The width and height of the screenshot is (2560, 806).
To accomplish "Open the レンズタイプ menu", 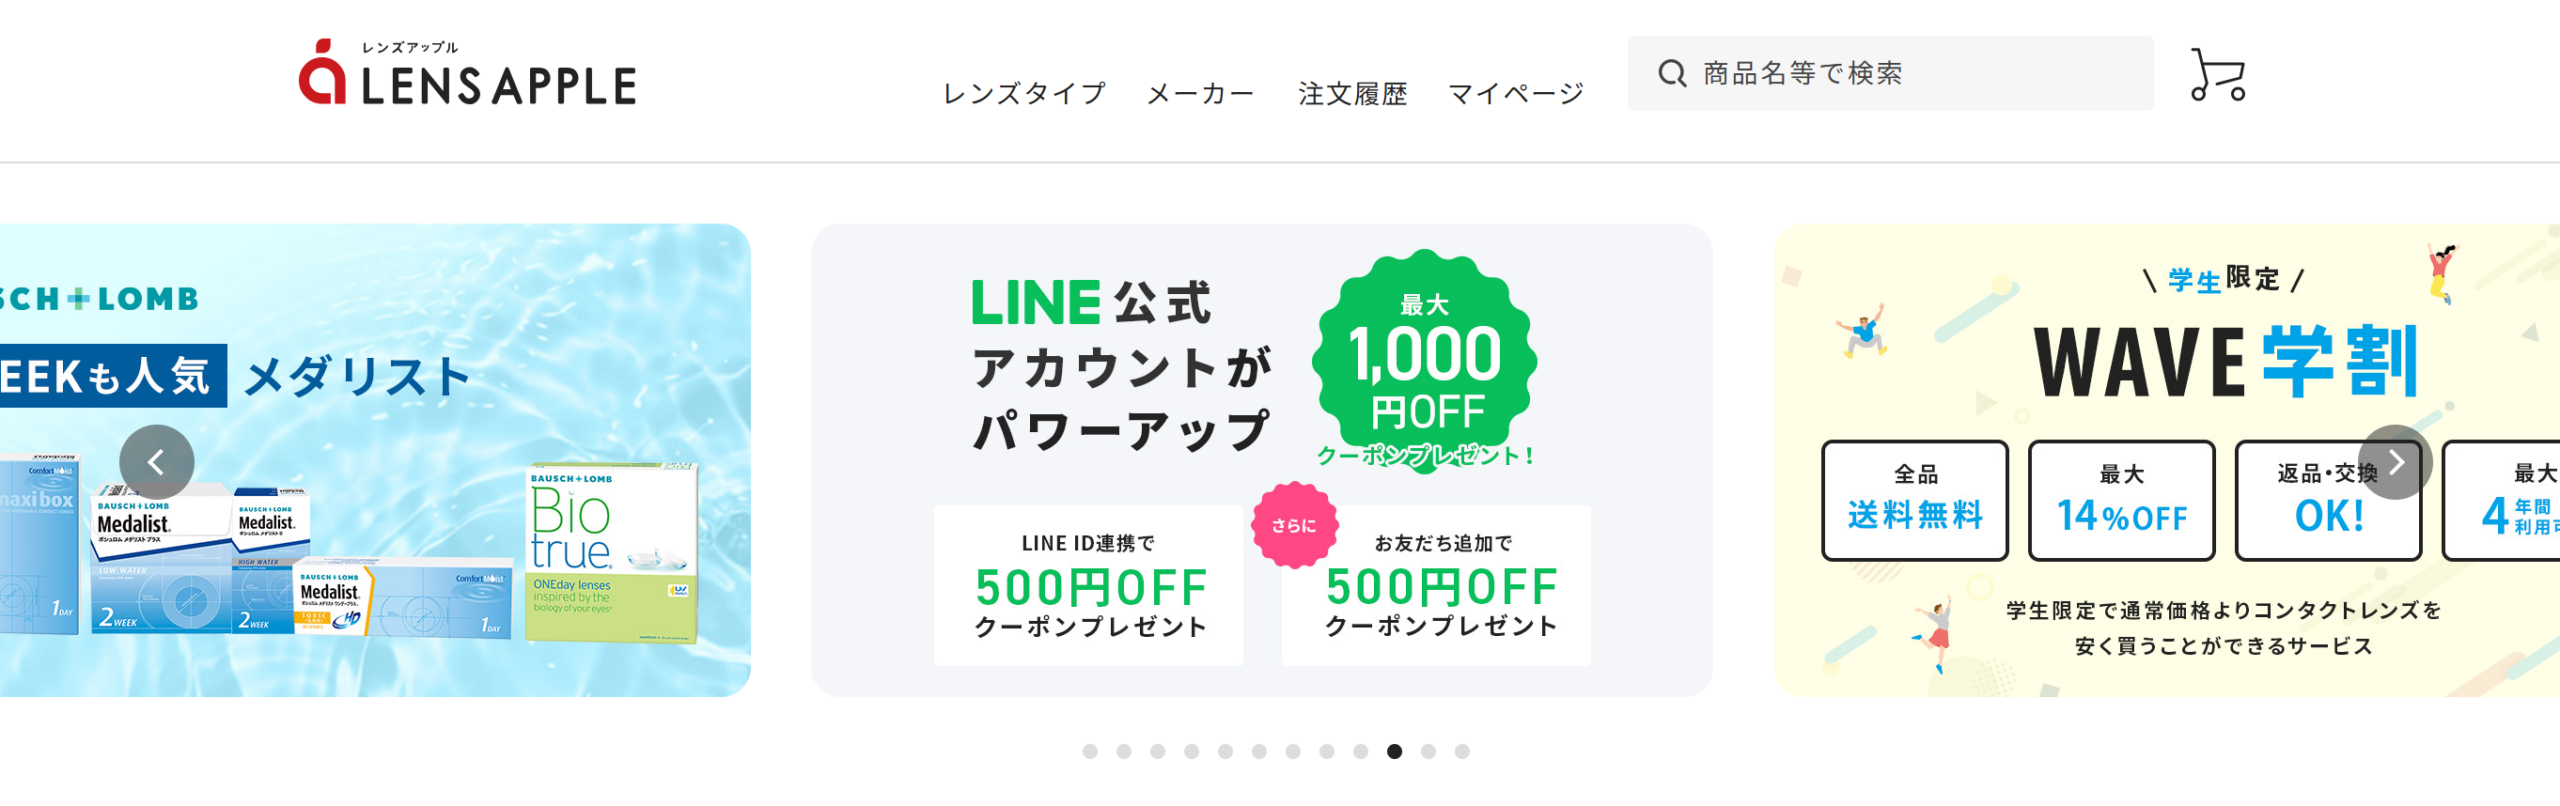I will click(x=1024, y=94).
